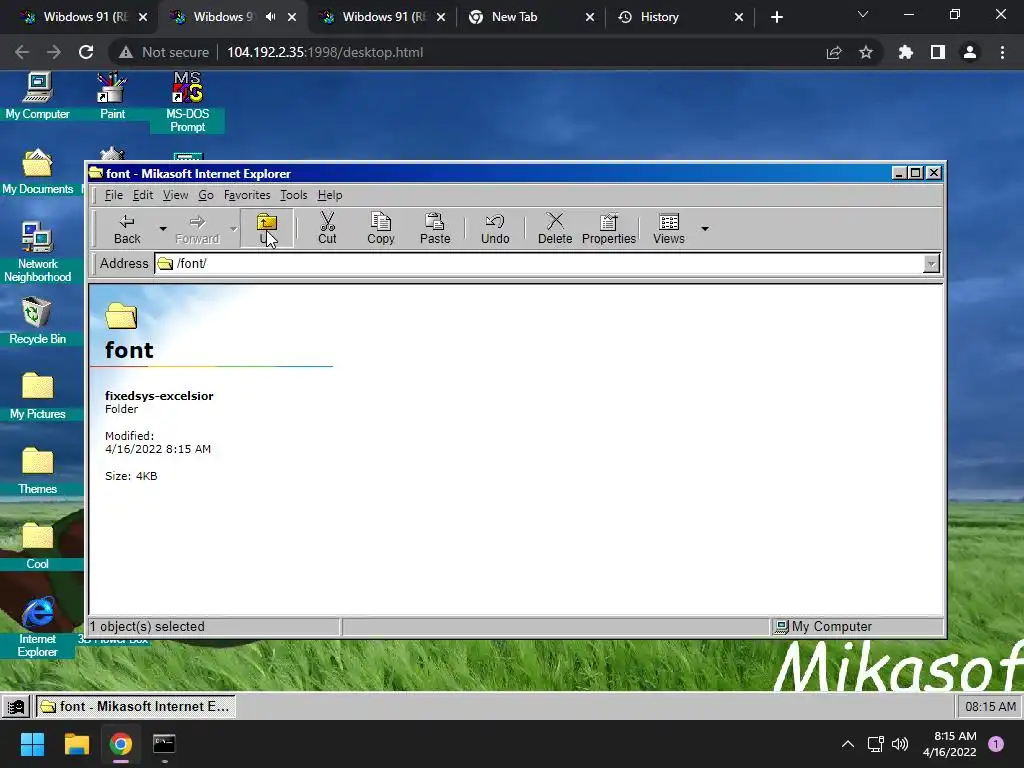Click the '1 object(s) selected' status text
The width and height of the screenshot is (1024, 768).
coord(147,626)
